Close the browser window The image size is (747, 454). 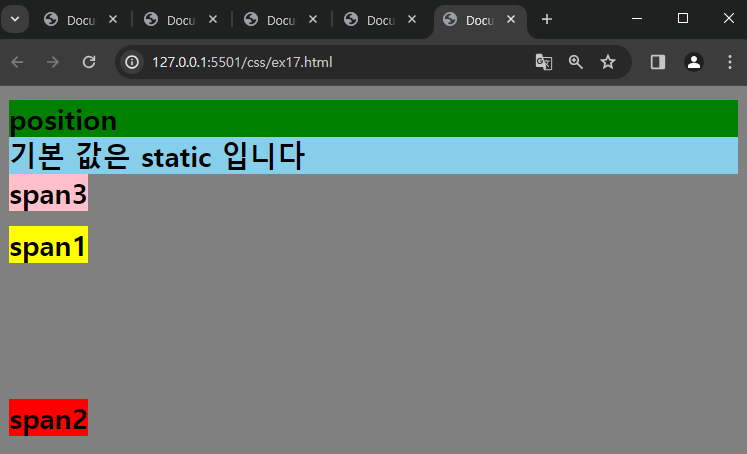[728, 19]
